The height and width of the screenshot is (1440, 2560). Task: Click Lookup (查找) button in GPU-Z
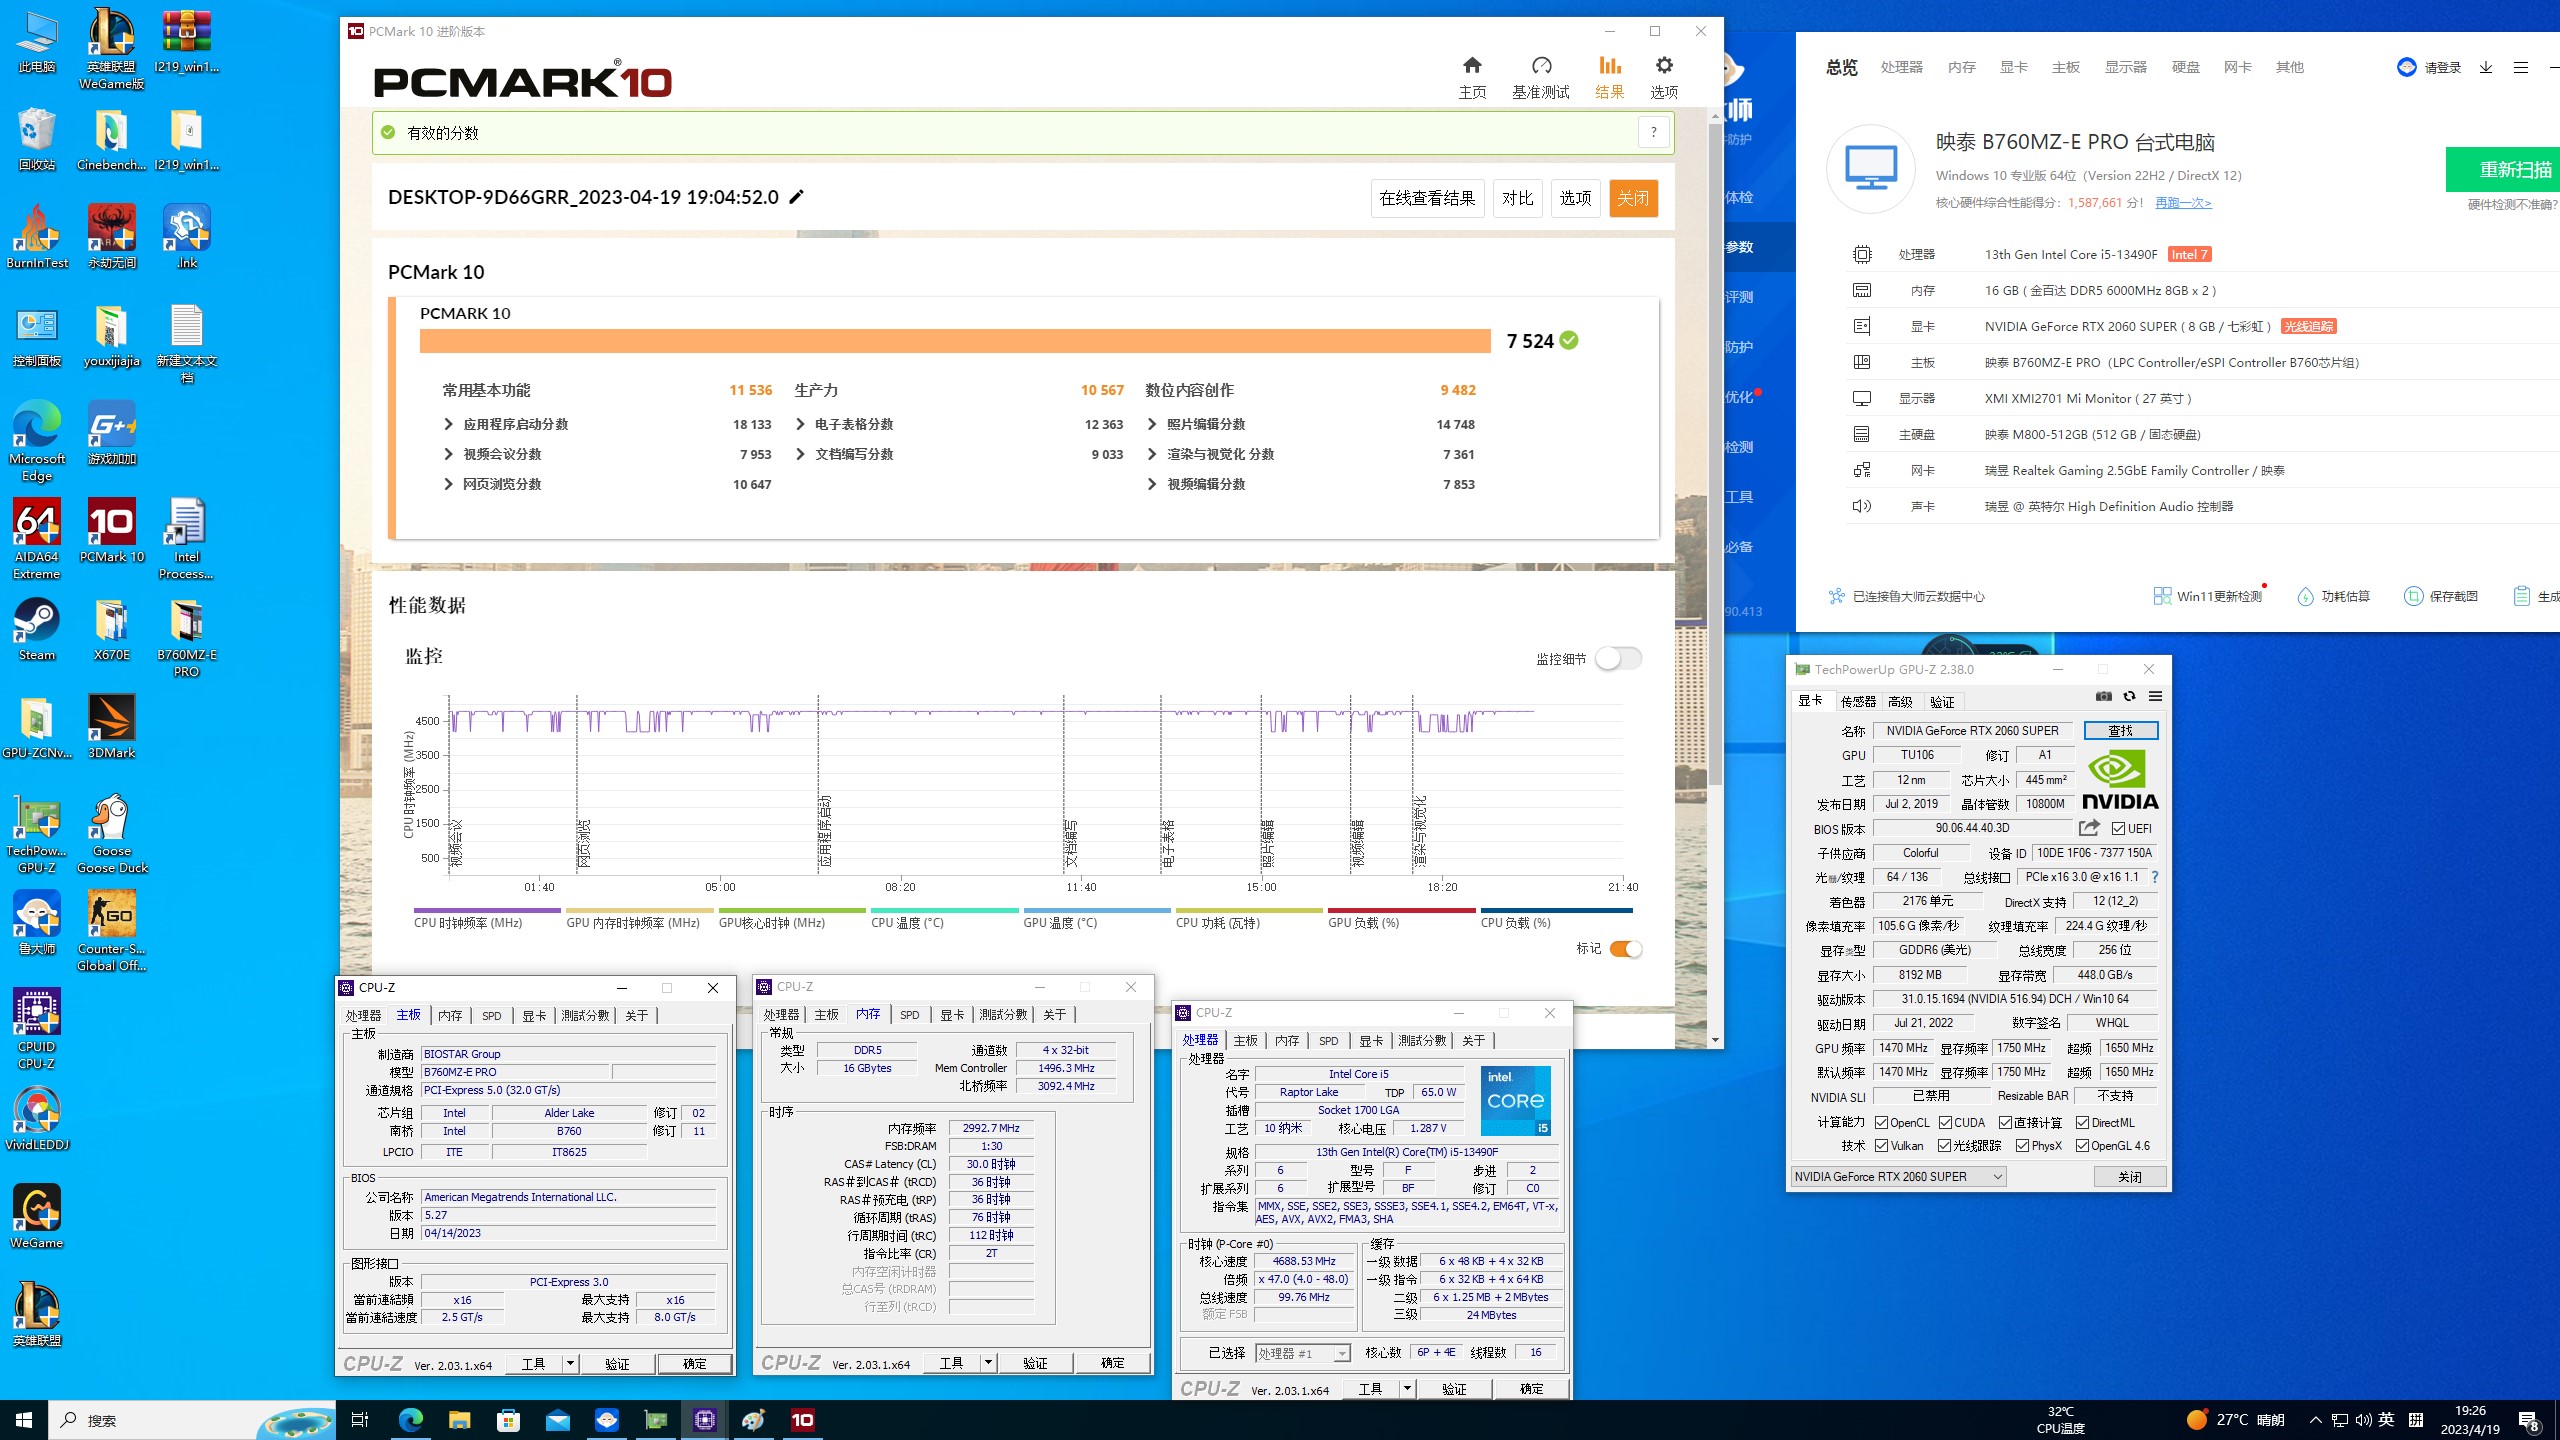tap(2120, 730)
